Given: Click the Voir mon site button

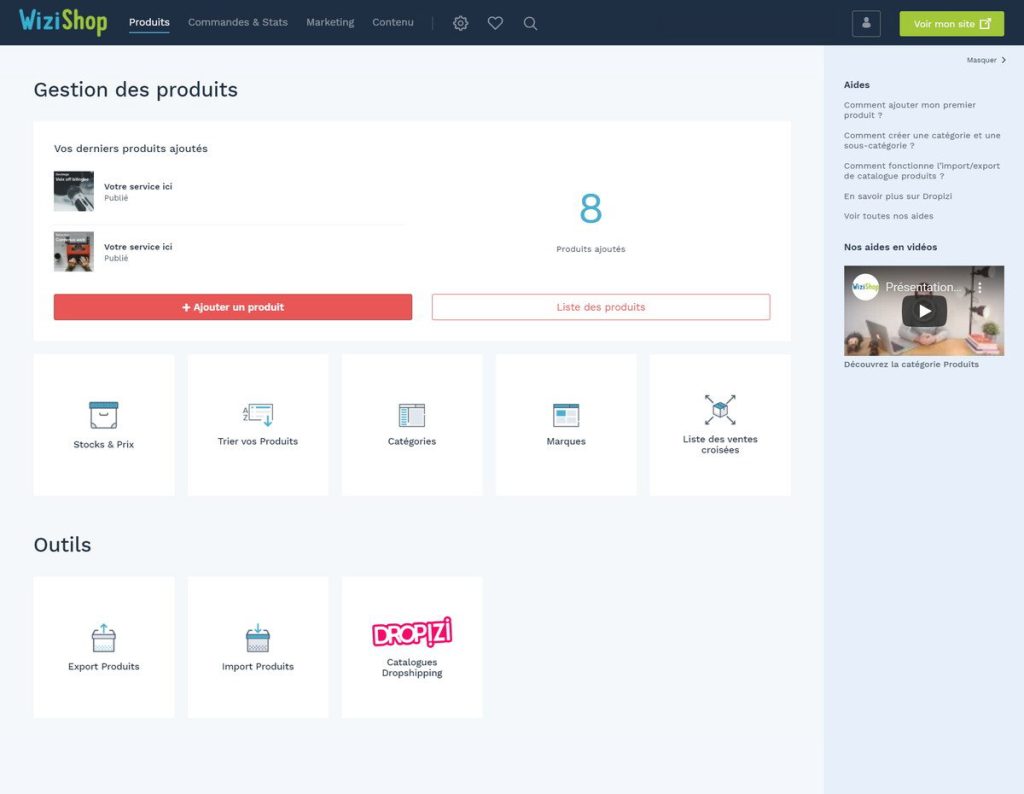Looking at the screenshot, I should 951,22.
